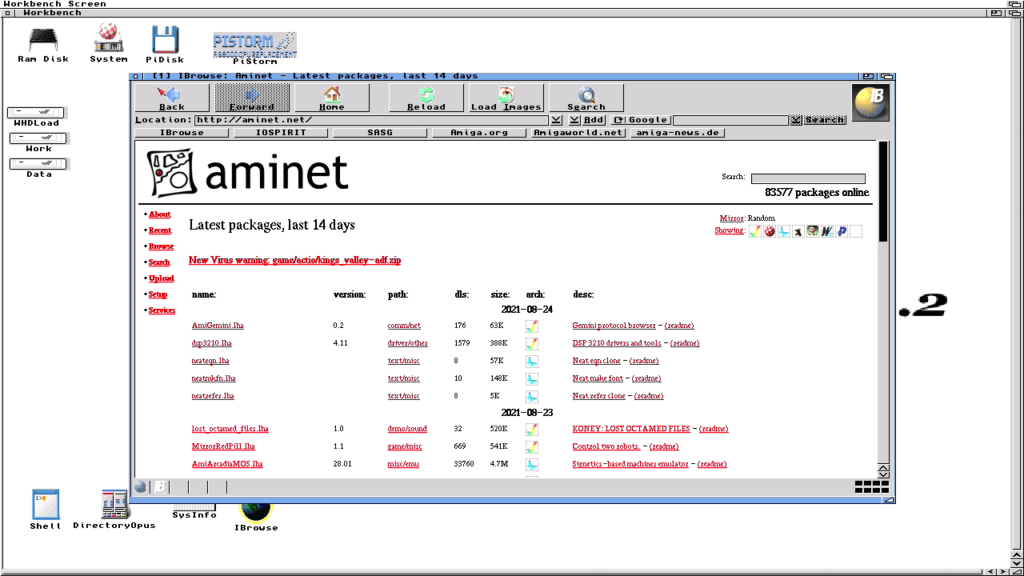This screenshot has height=576, width=1024.
Task: Click the arch icon in neateqn.lha row
Action: [x=532, y=361]
